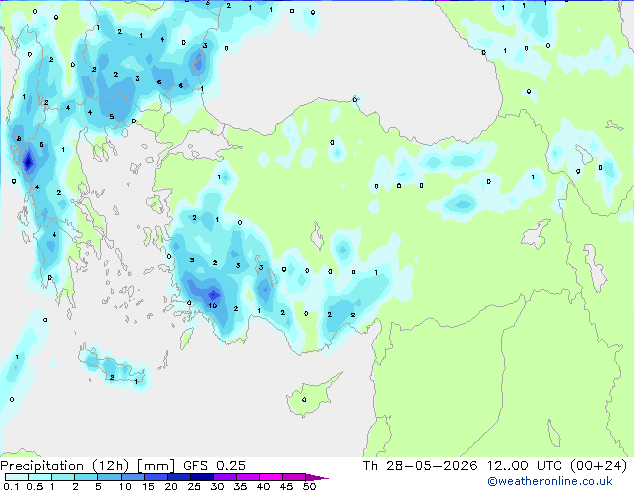Click the weatheronline.co.uk copyright link
The height and width of the screenshot is (490, 634).
tap(549, 481)
